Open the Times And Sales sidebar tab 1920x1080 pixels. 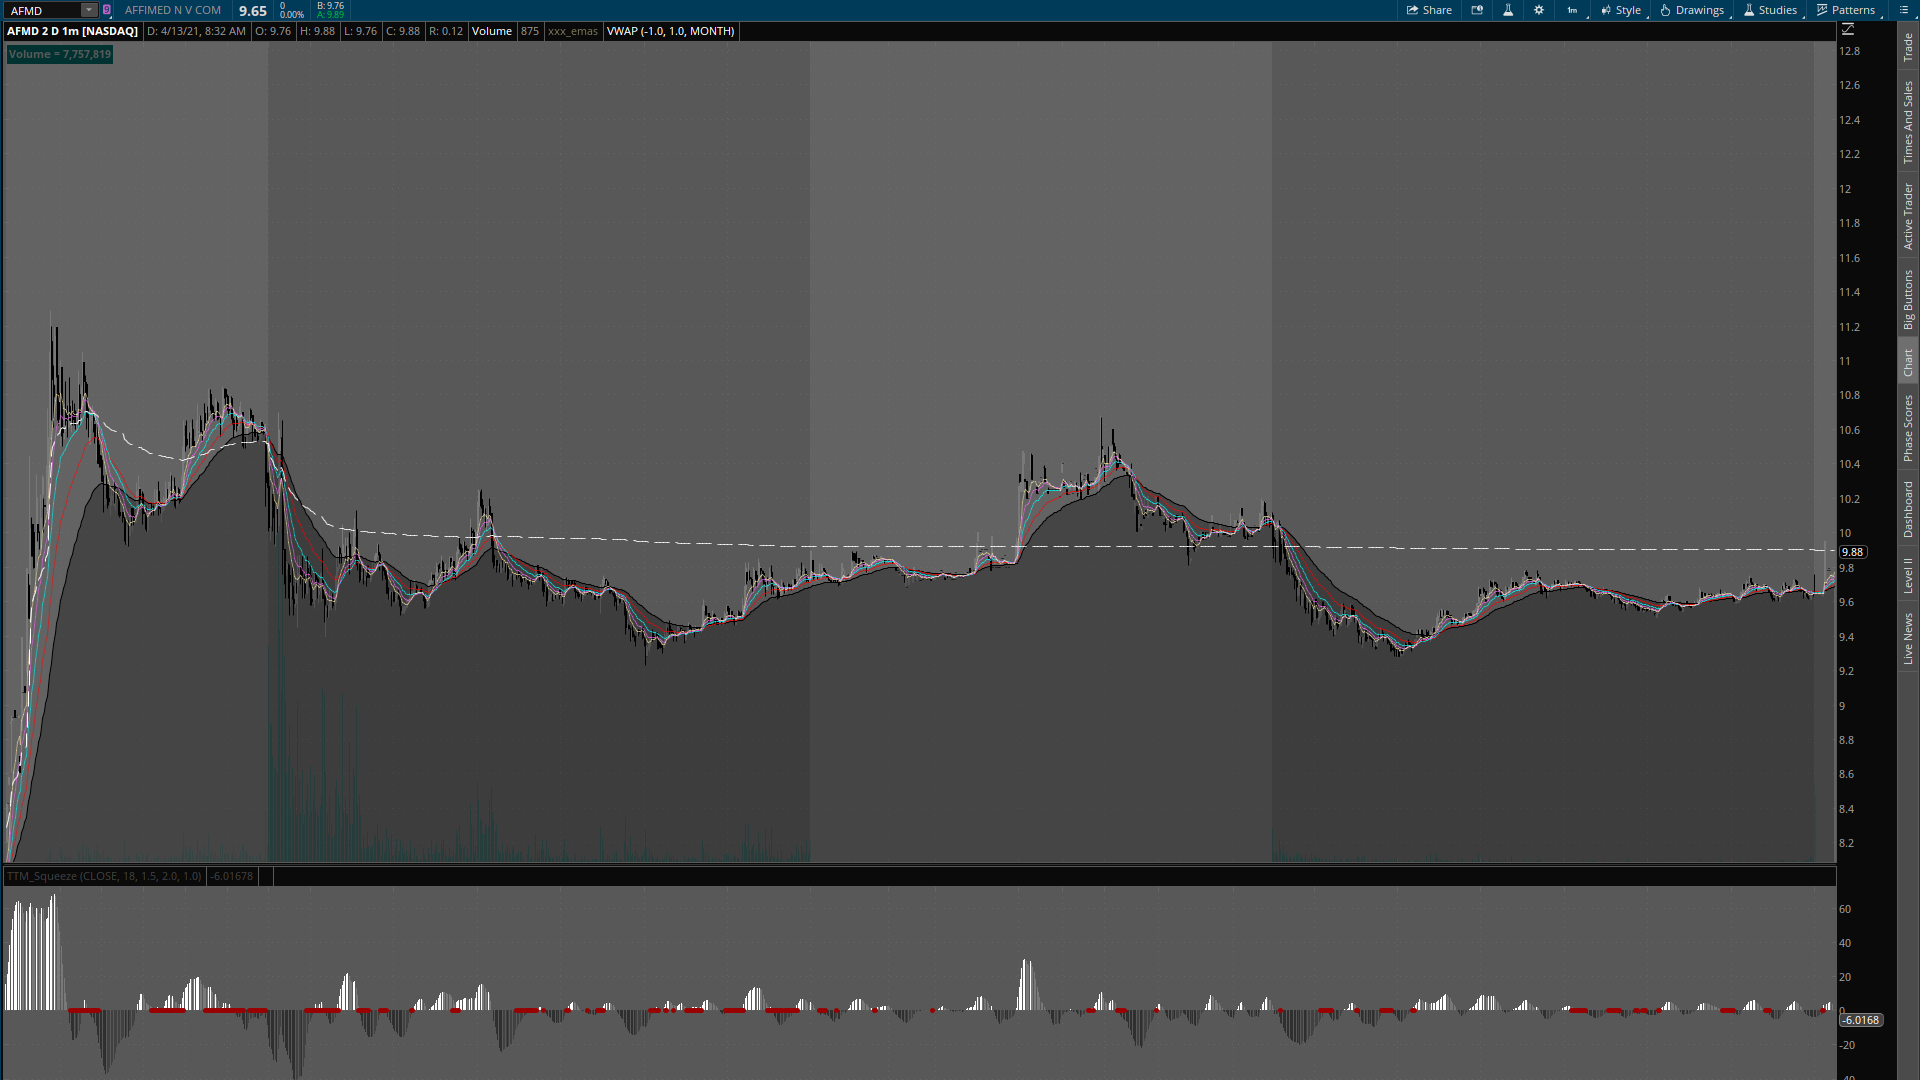(x=1908, y=122)
